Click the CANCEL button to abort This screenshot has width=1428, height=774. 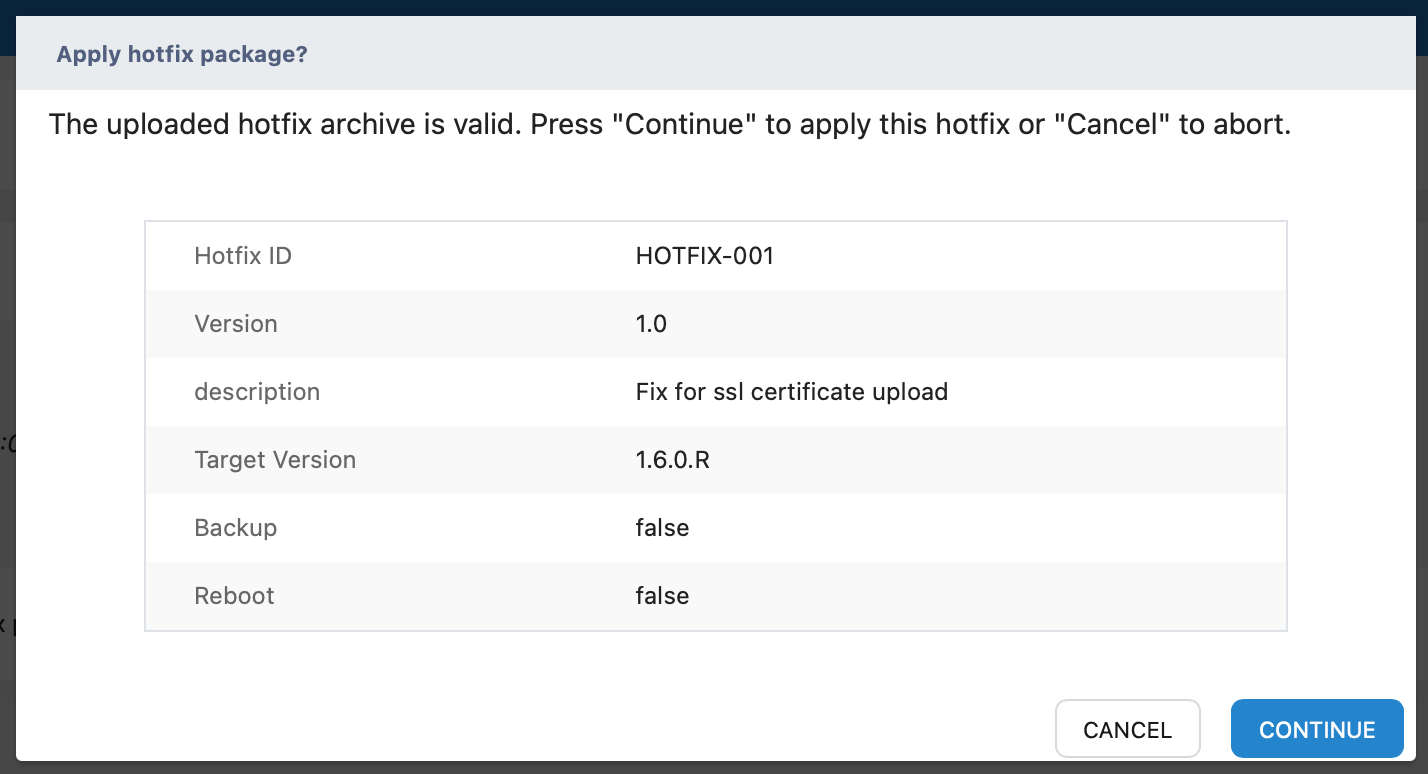(x=1127, y=729)
